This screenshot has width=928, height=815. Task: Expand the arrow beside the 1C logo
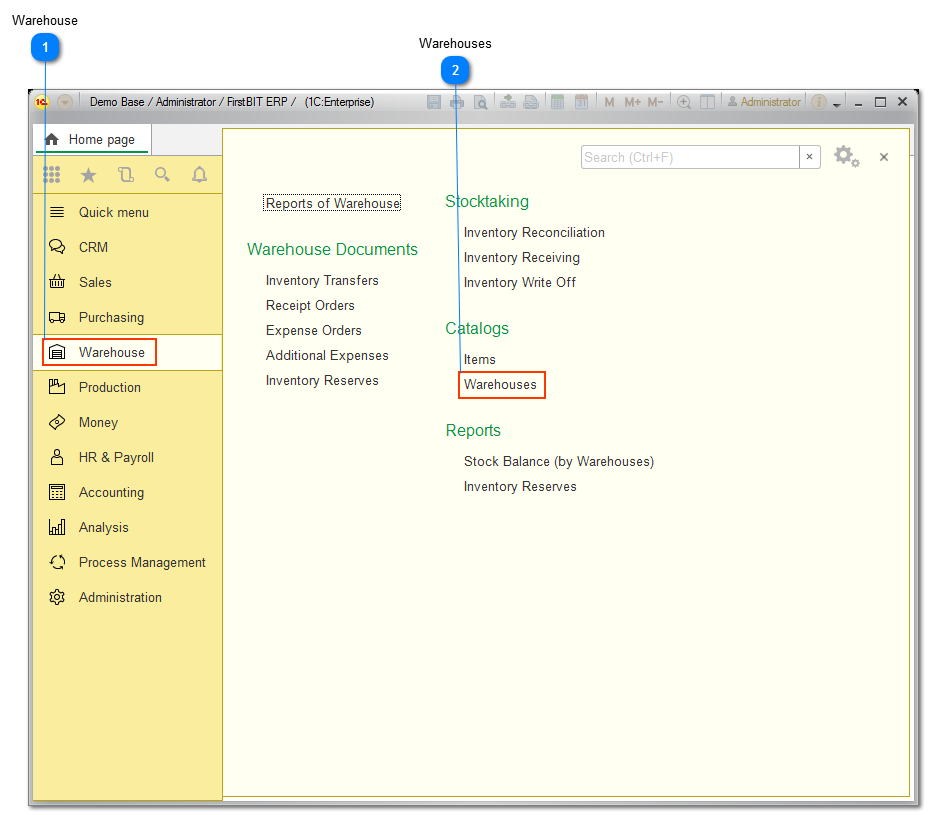pos(65,101)
